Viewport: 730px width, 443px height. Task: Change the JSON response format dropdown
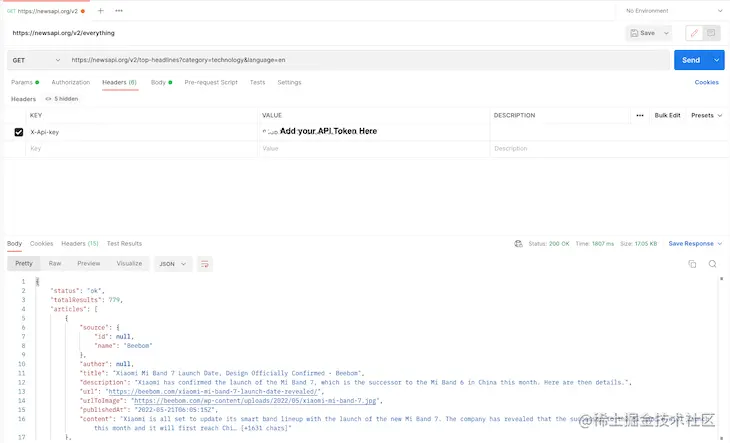(x=173, y=264)
